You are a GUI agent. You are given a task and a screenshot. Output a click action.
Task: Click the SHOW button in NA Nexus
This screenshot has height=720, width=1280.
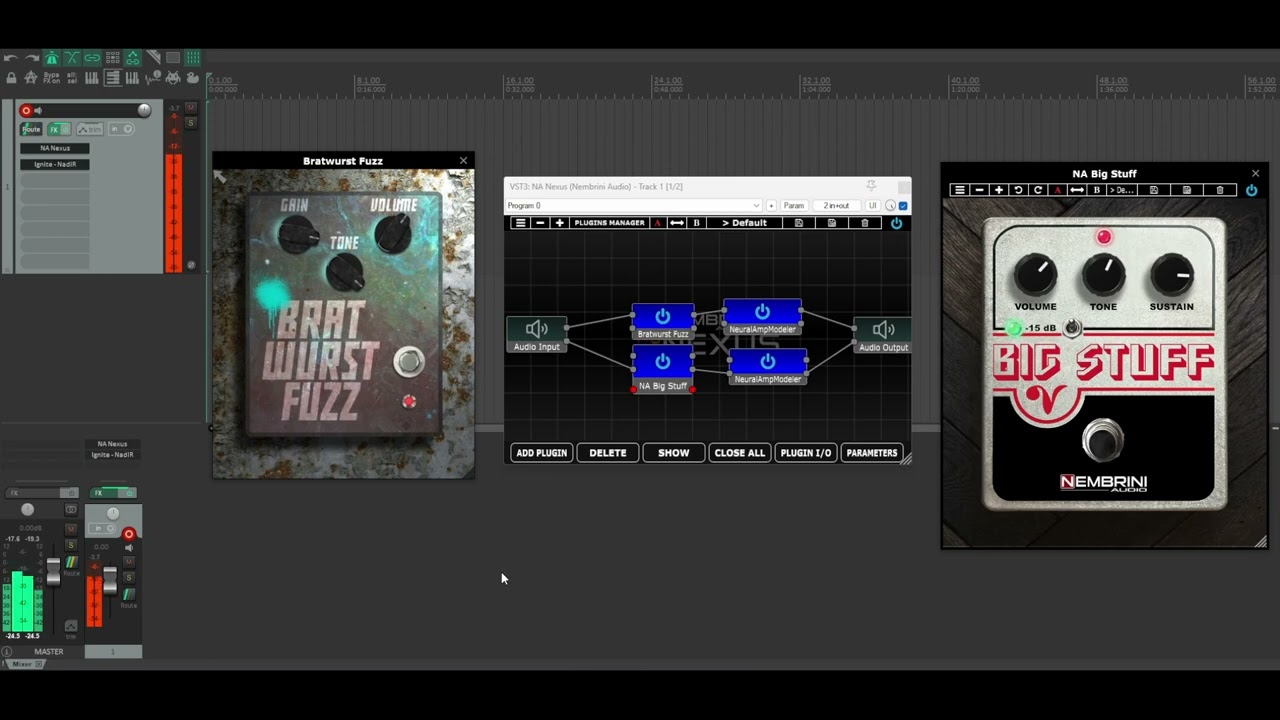pos(673,453)
